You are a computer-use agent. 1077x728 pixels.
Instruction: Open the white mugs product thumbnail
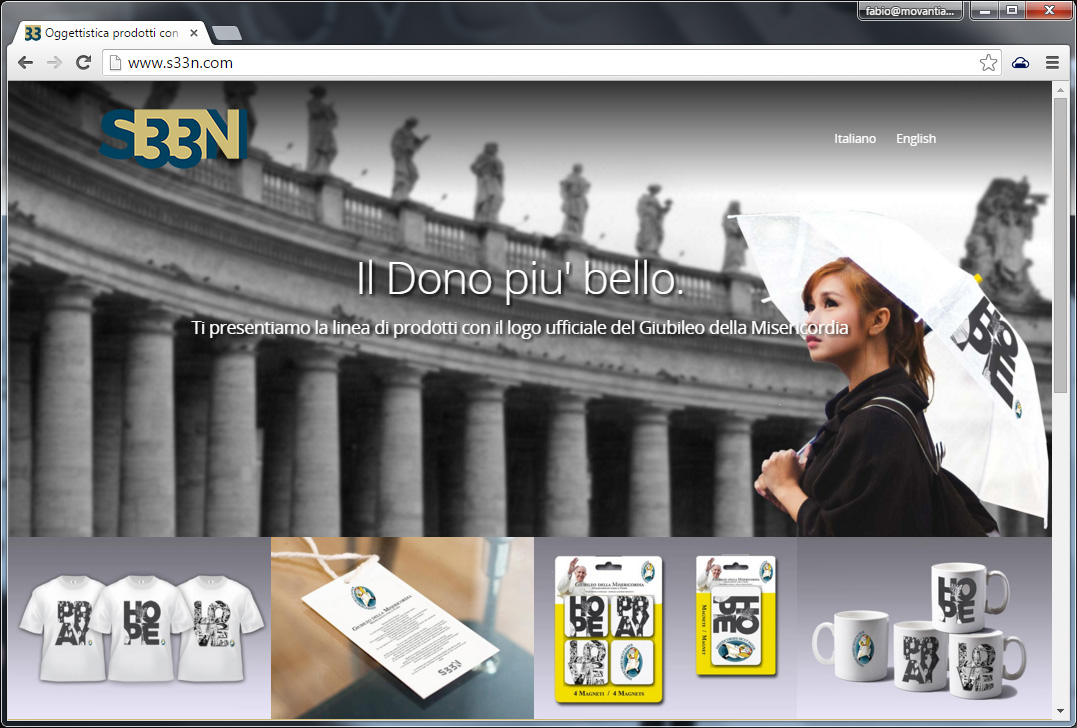tap(923, 627)
